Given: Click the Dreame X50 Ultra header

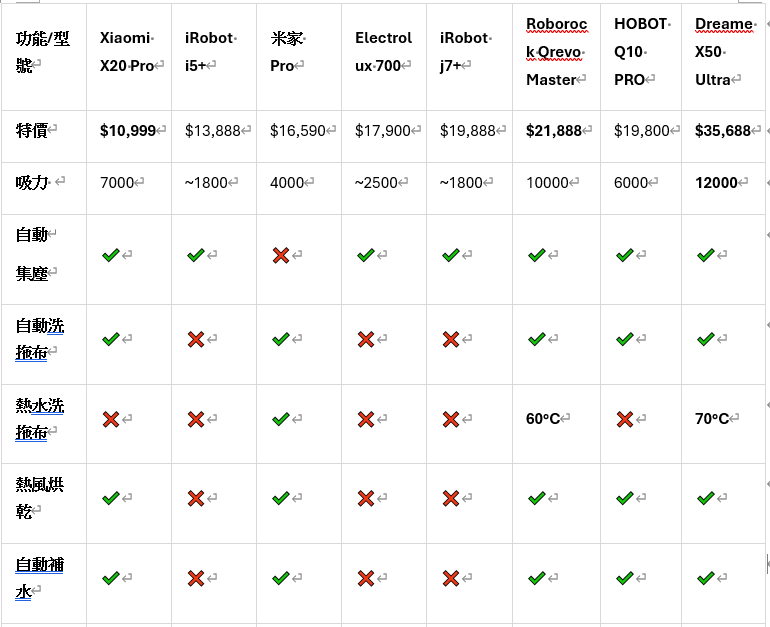Looking at the screenshot, I should (x=724, y=52).
